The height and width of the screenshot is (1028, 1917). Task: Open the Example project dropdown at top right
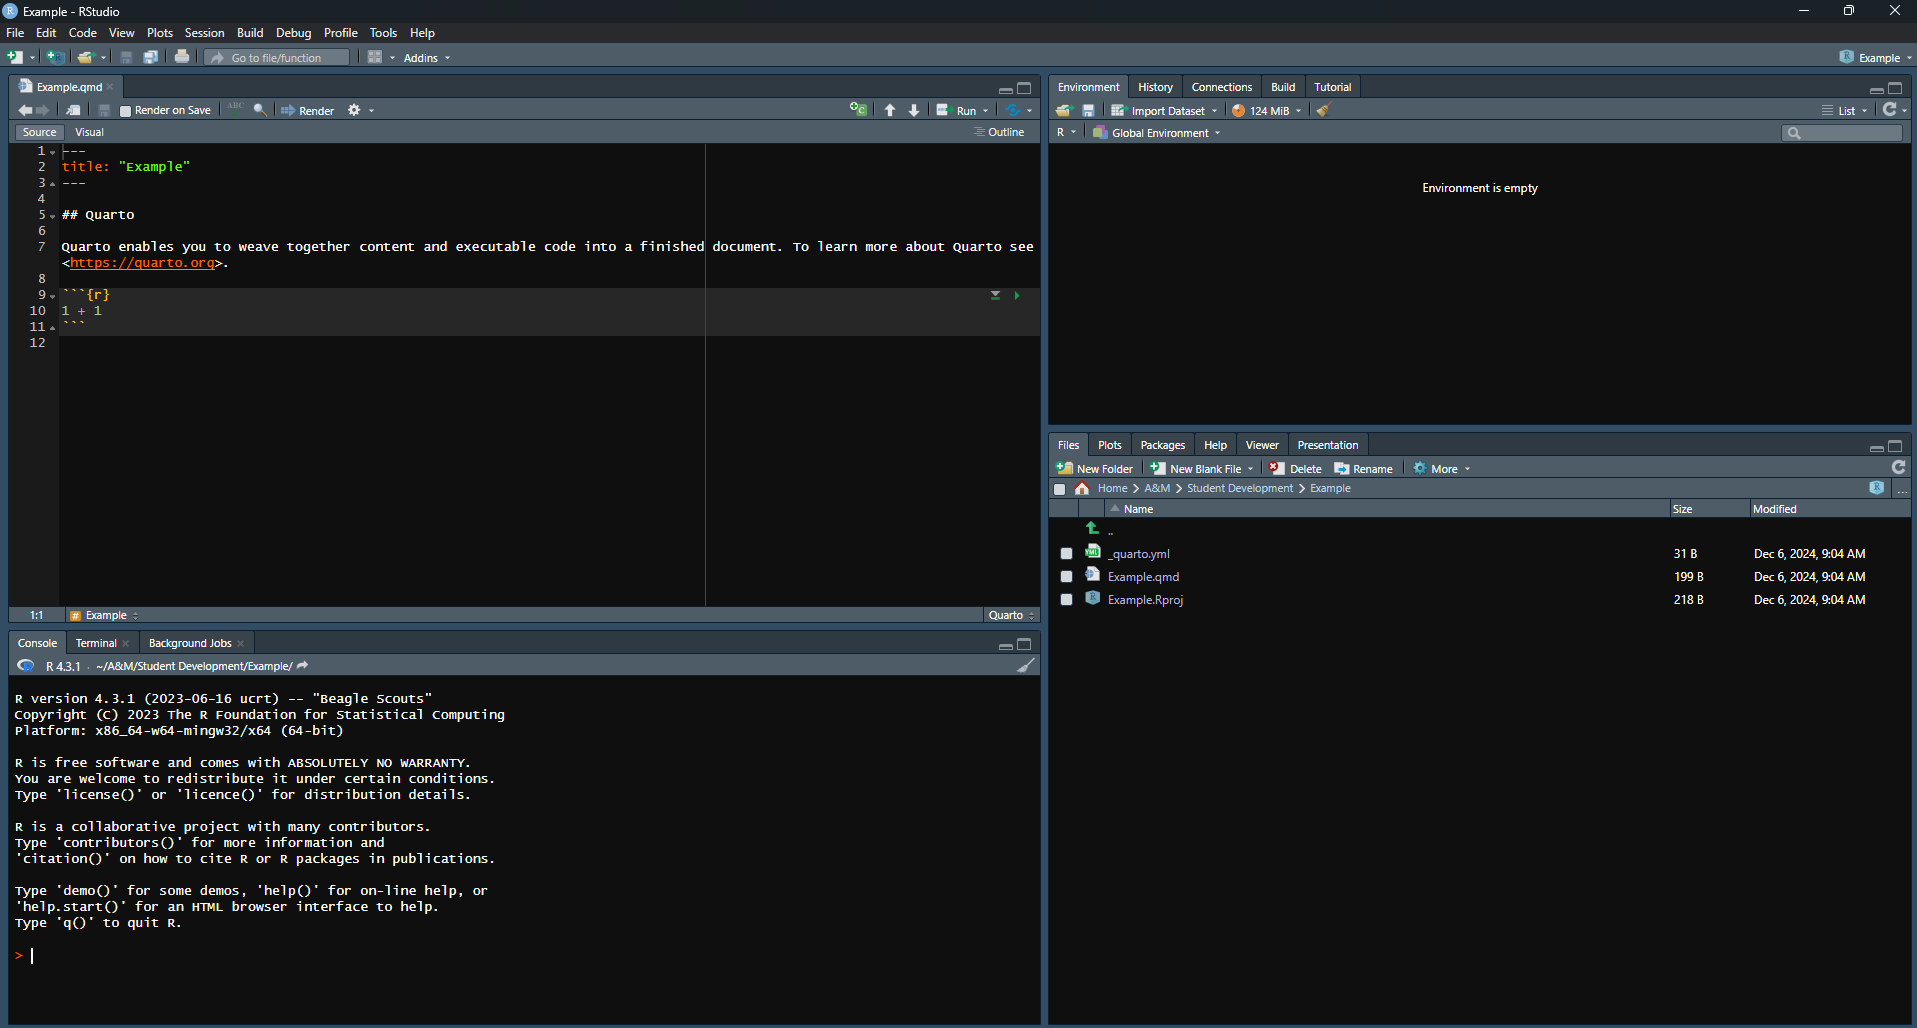pos(1876,57)
